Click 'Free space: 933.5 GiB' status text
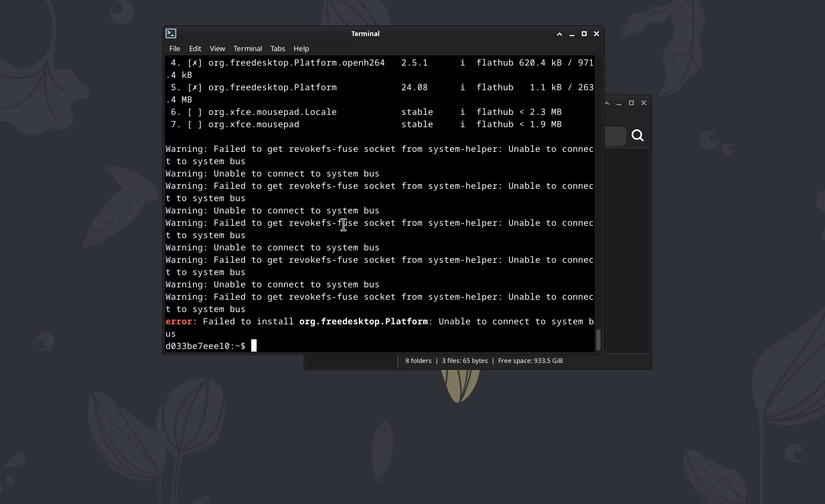825x504 pixels. pos(530,361)
